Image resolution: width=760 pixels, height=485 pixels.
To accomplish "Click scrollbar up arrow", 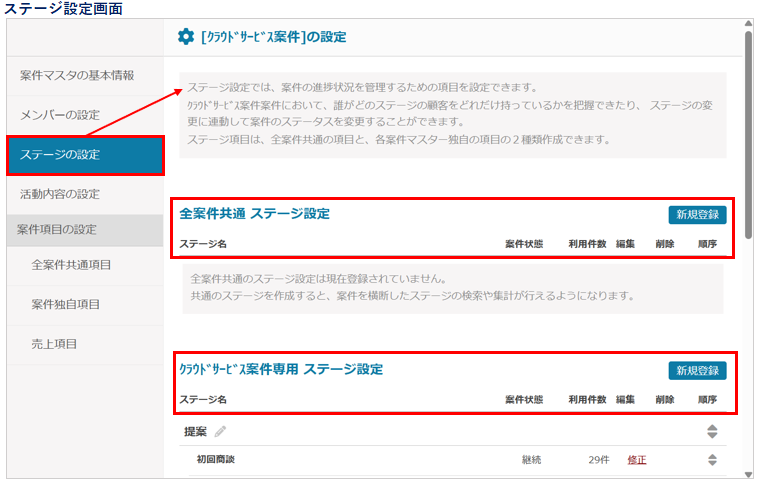I will pyautogui.click(x=748, y=24).
